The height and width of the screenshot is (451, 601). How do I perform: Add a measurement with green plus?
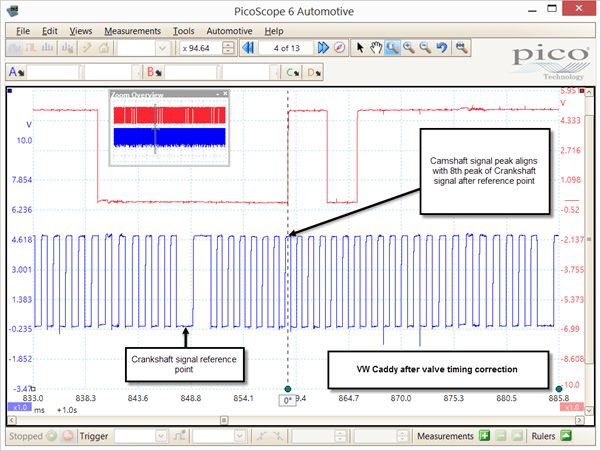point(484,436)
